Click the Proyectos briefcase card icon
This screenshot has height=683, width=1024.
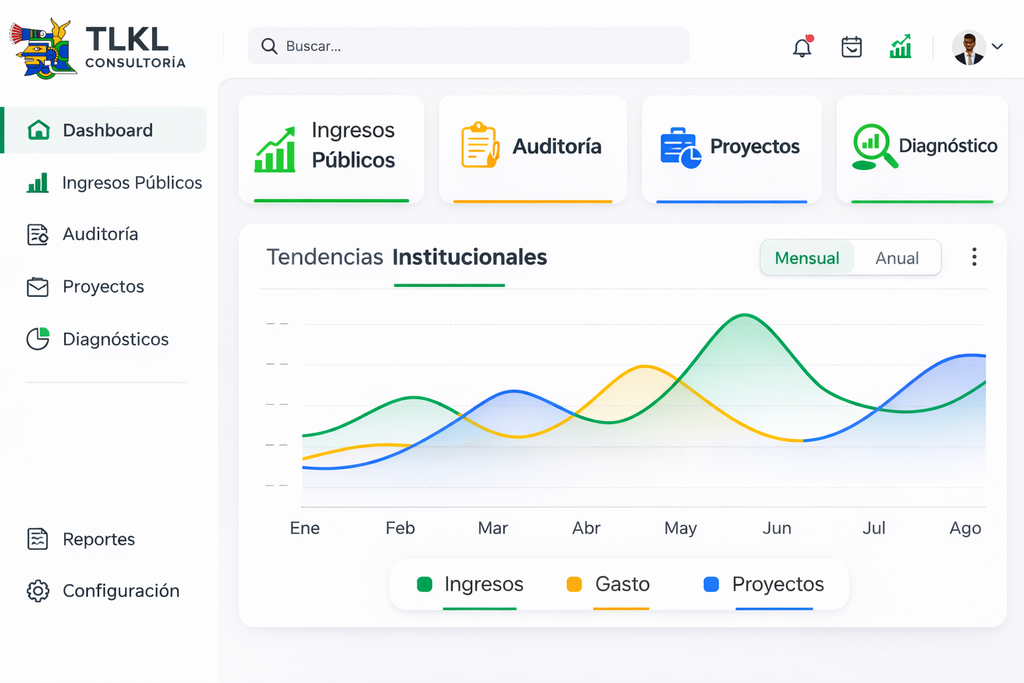coord(680,147)
